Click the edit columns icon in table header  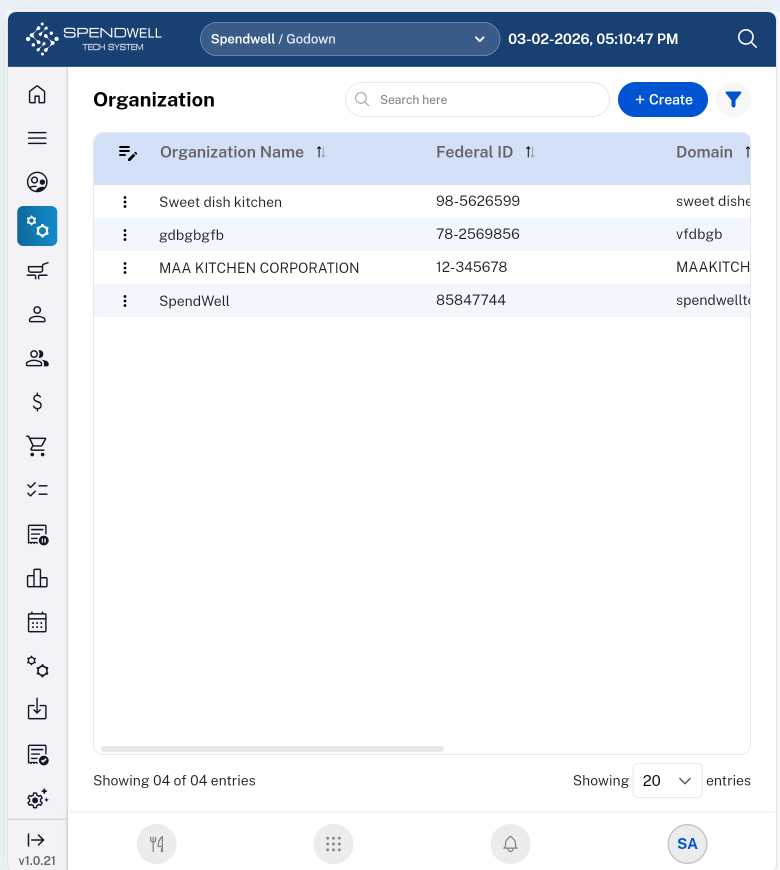click(128, 153)
